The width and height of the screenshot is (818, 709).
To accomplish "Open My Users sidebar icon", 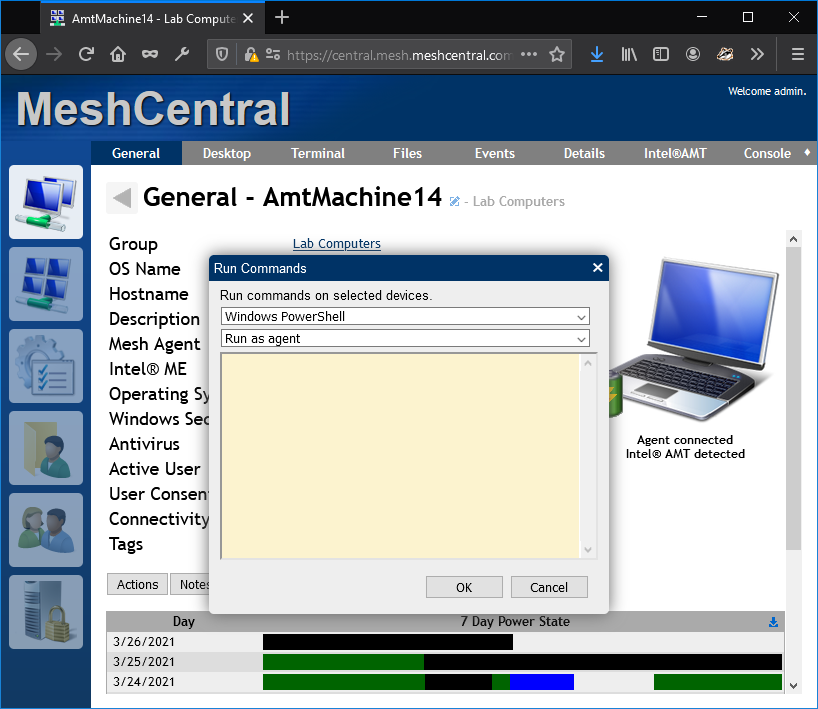I will (46, 530).
